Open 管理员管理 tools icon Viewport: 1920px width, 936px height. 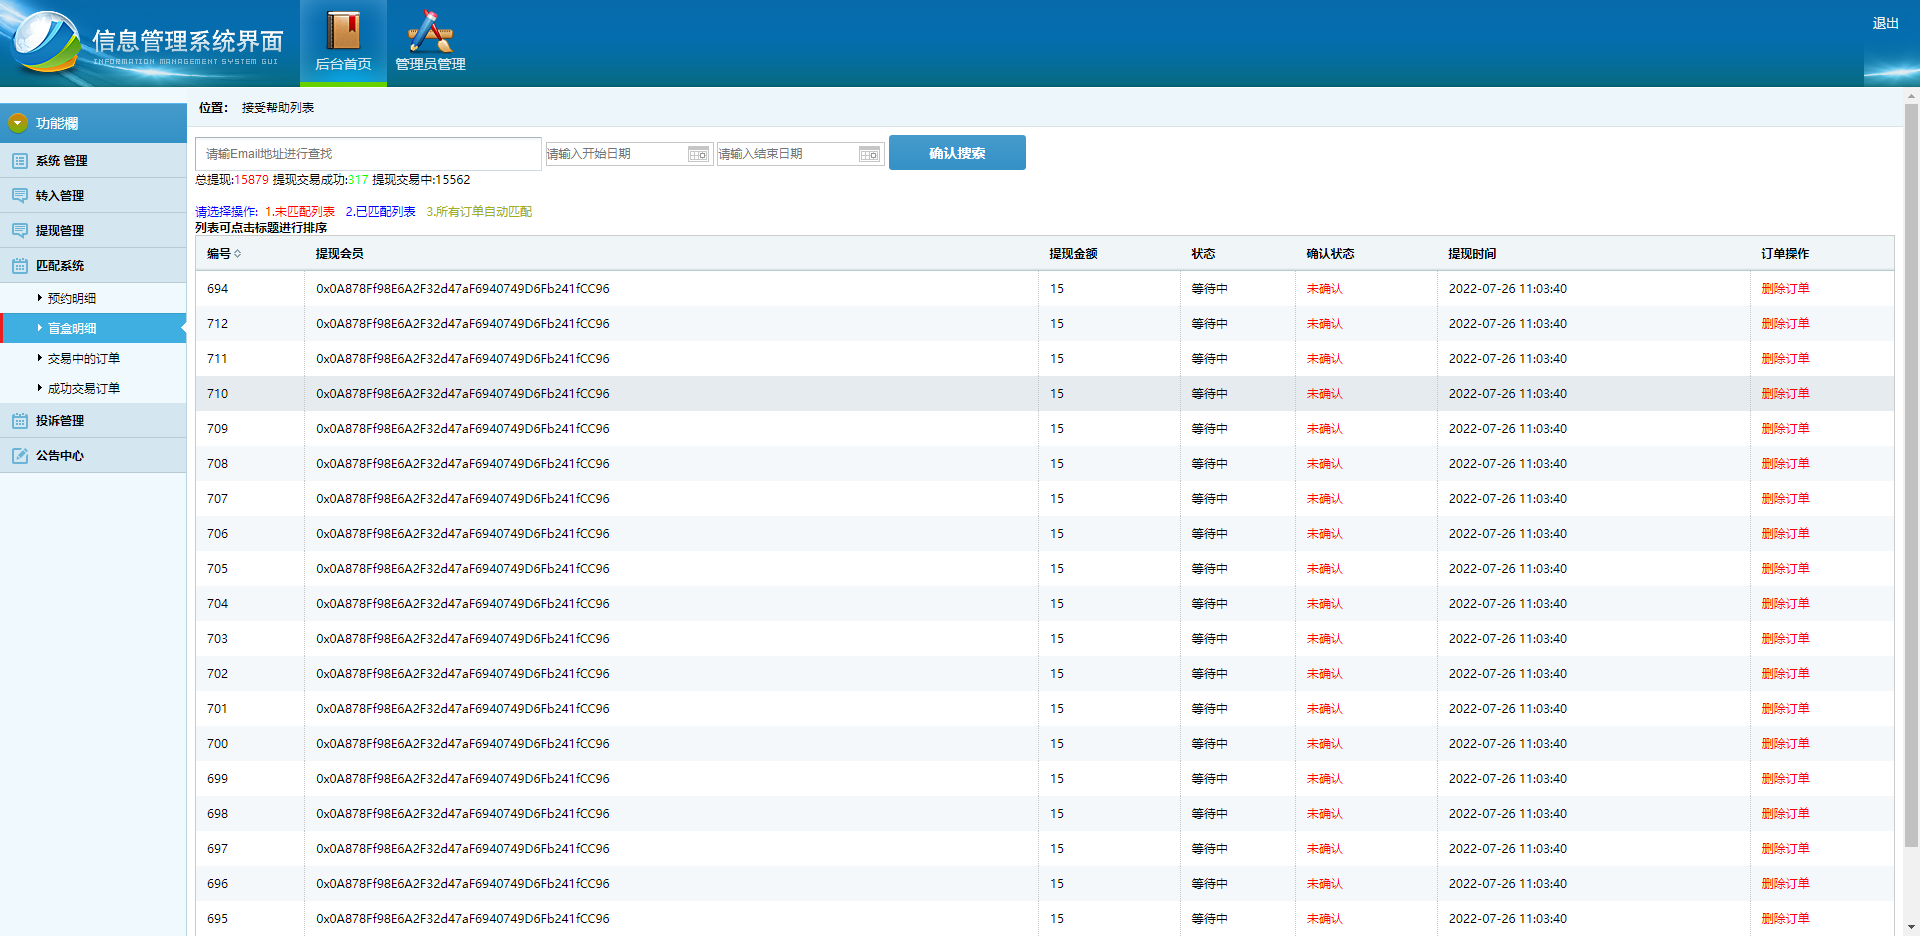pos(430,32)
